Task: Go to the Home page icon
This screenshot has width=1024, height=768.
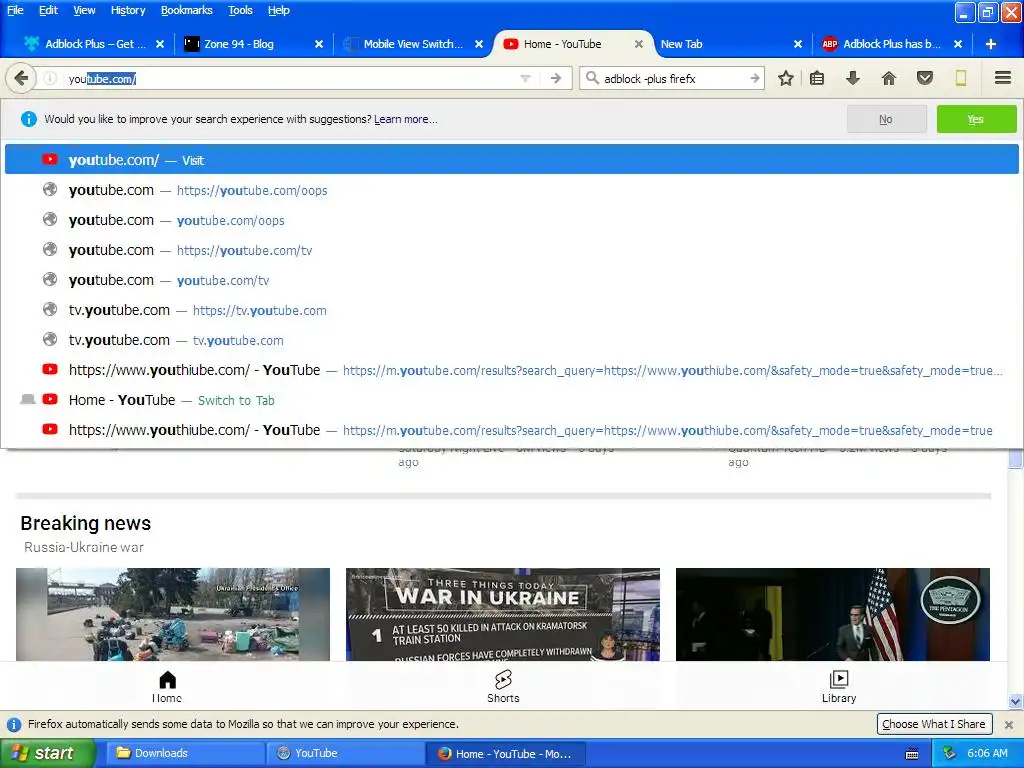Action: (x=888, y=78)
